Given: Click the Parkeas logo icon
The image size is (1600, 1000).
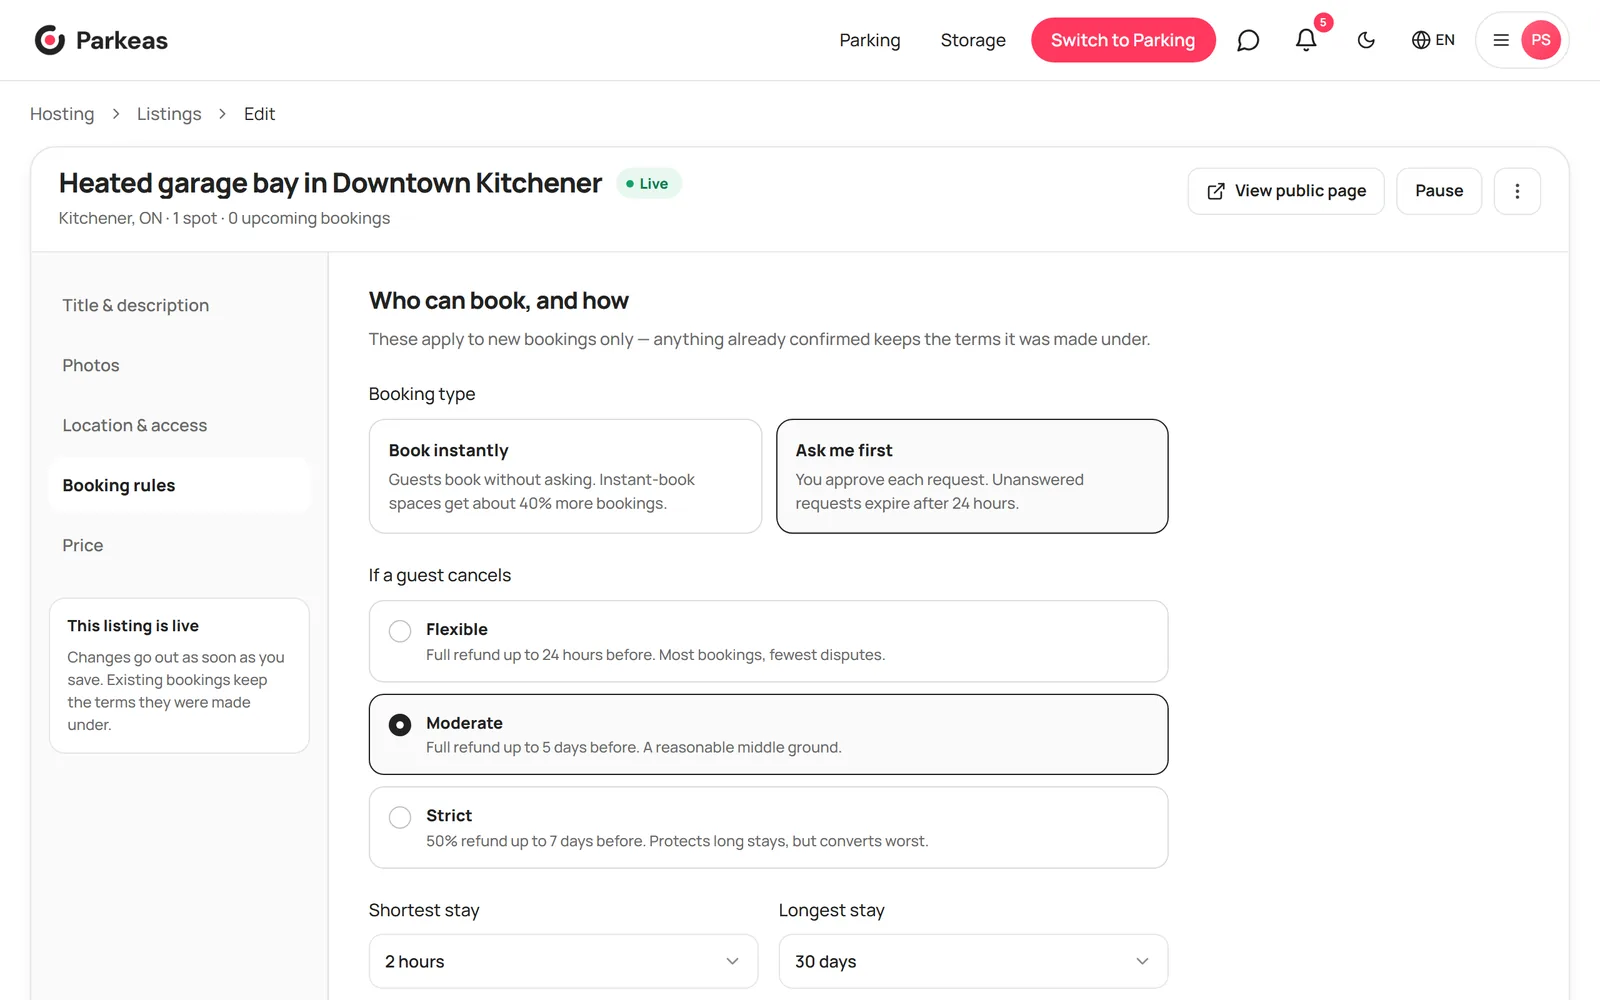Looking at the screenshot, I should click(50, 40).
